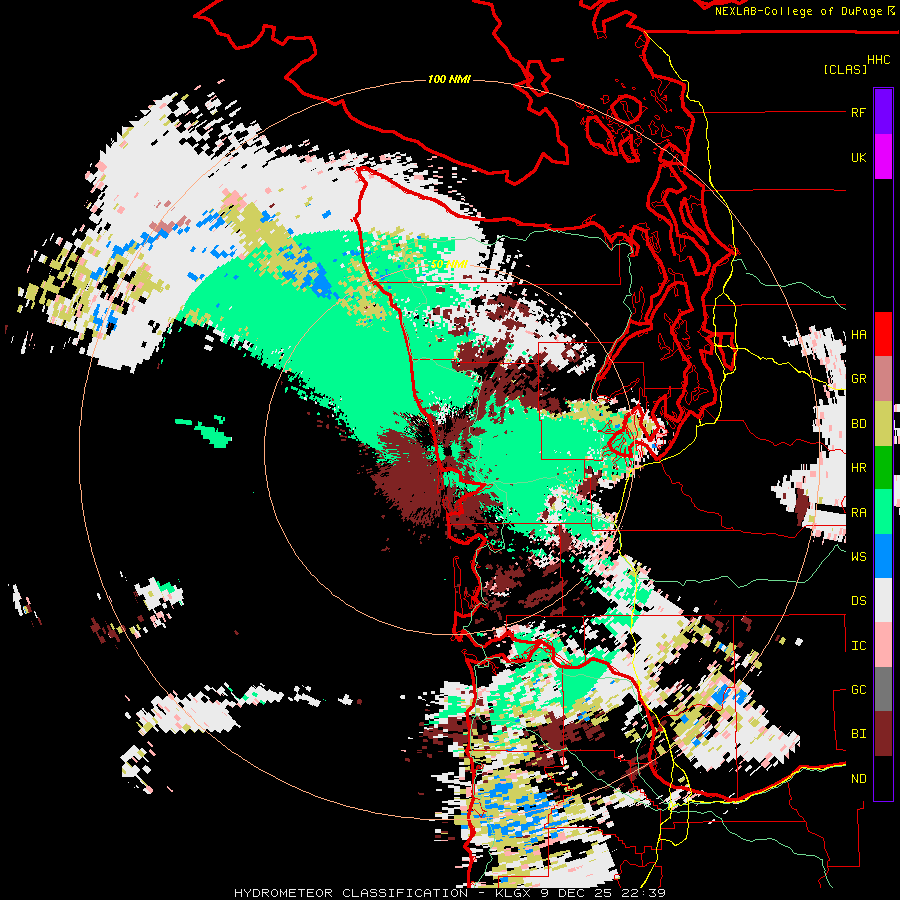Click the [CLAS] units label
900x900 pixels.
point(845,69)
